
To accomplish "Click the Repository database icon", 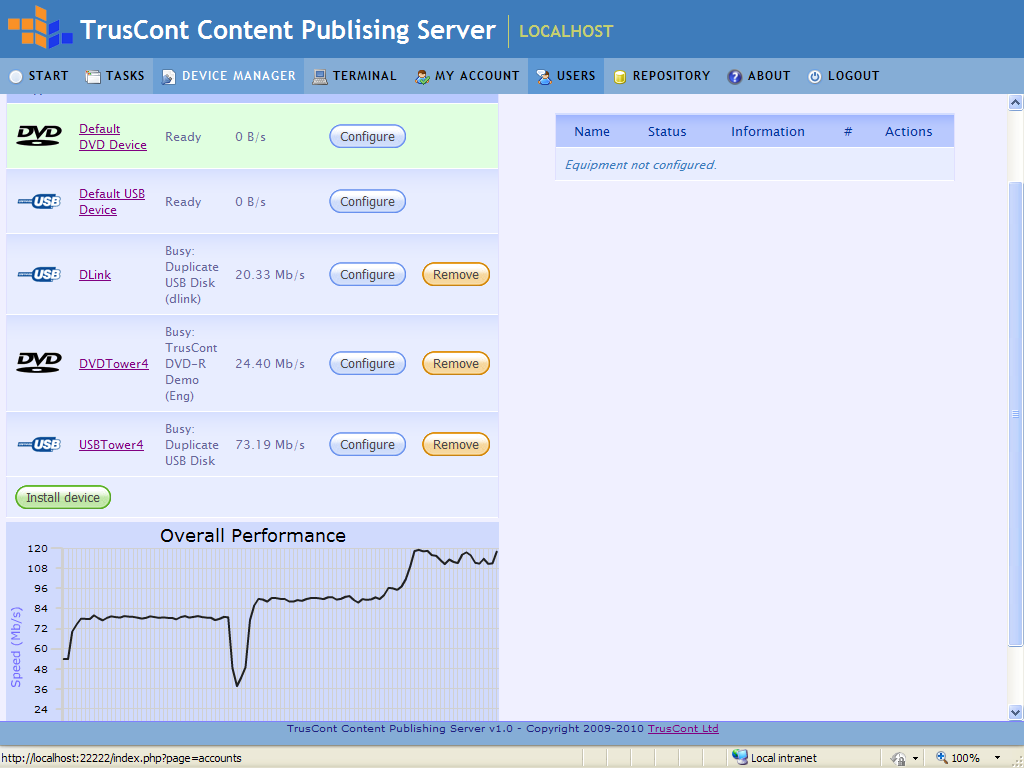I will [620, 76].
